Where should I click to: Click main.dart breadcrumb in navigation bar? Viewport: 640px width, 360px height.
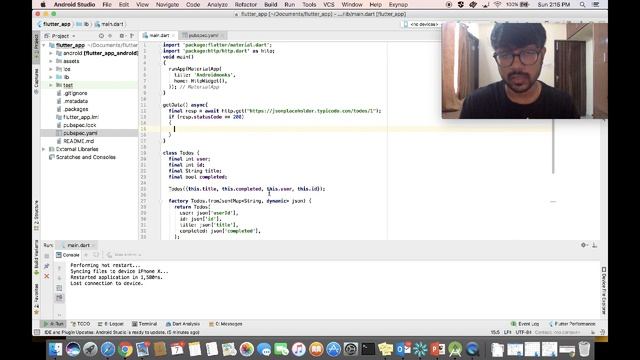pyautogui.click(x=109, y=24)
